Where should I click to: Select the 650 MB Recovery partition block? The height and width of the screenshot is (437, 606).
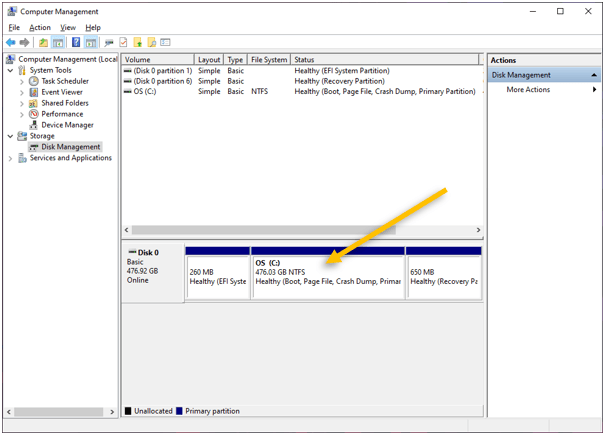tap(444, 273)
